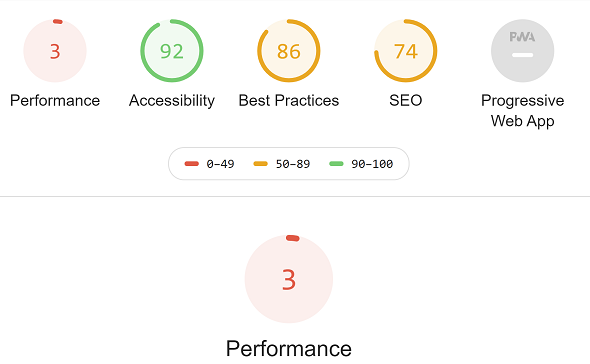Click the green 90-100 legend marker
The image size is (590, 364).
[x=336, y=164]
